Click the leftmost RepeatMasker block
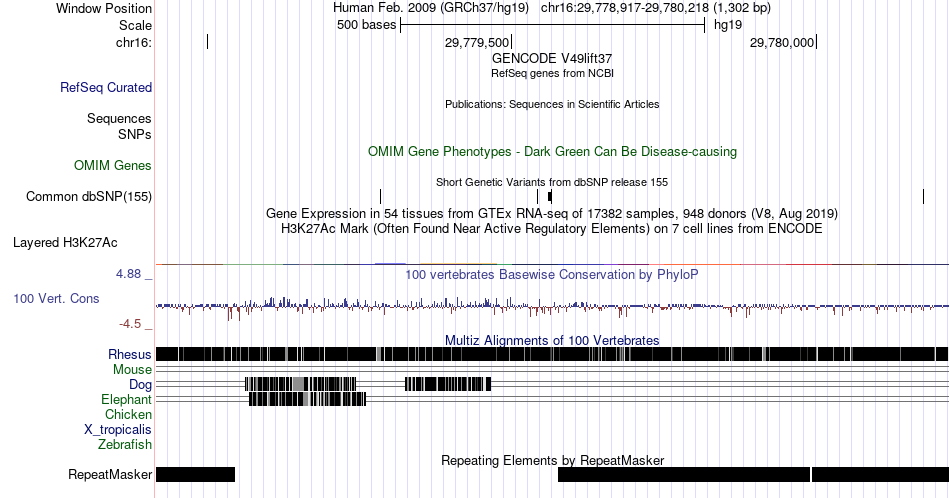Viewport: 950px width, 498px height. click(195, 474)
